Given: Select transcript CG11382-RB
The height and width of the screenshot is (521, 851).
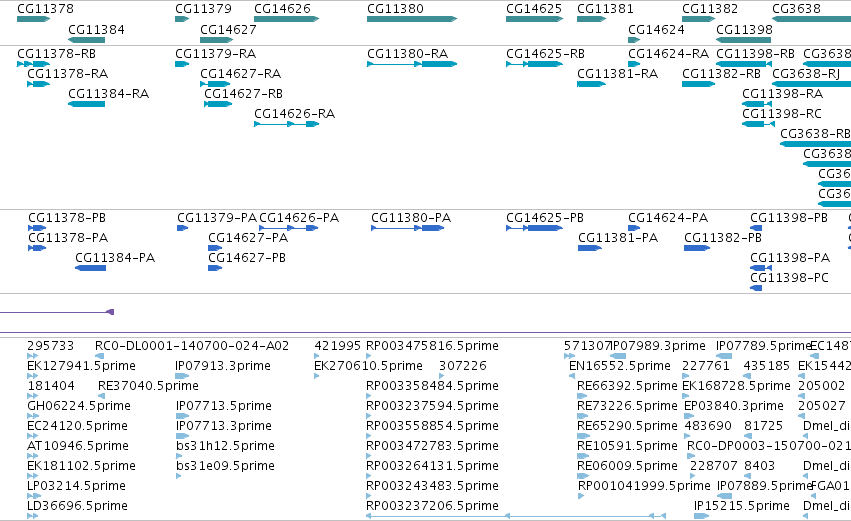Looking at the screenshot, I should coord(721,74).
